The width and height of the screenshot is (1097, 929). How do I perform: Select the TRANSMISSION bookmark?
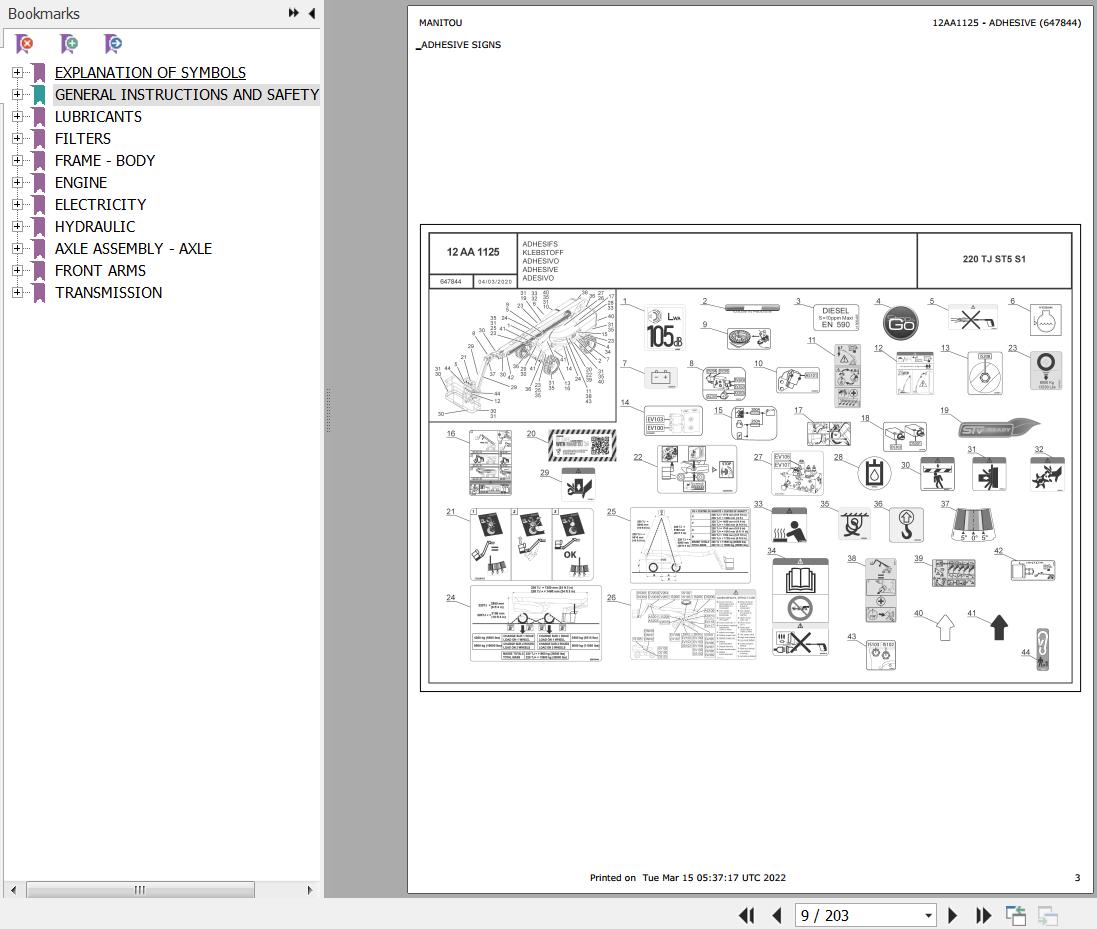click(x=108, y=292)
